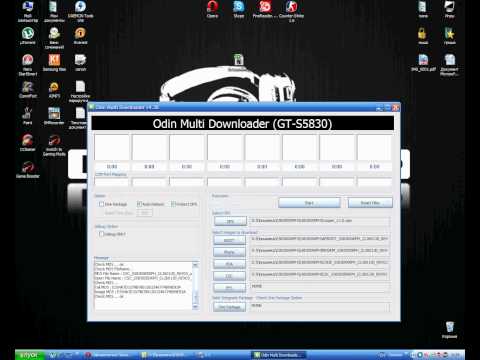This screenshot has width=480, height=360.
Task: Click message log scrollbar down arrow
Action: point(196,306)
